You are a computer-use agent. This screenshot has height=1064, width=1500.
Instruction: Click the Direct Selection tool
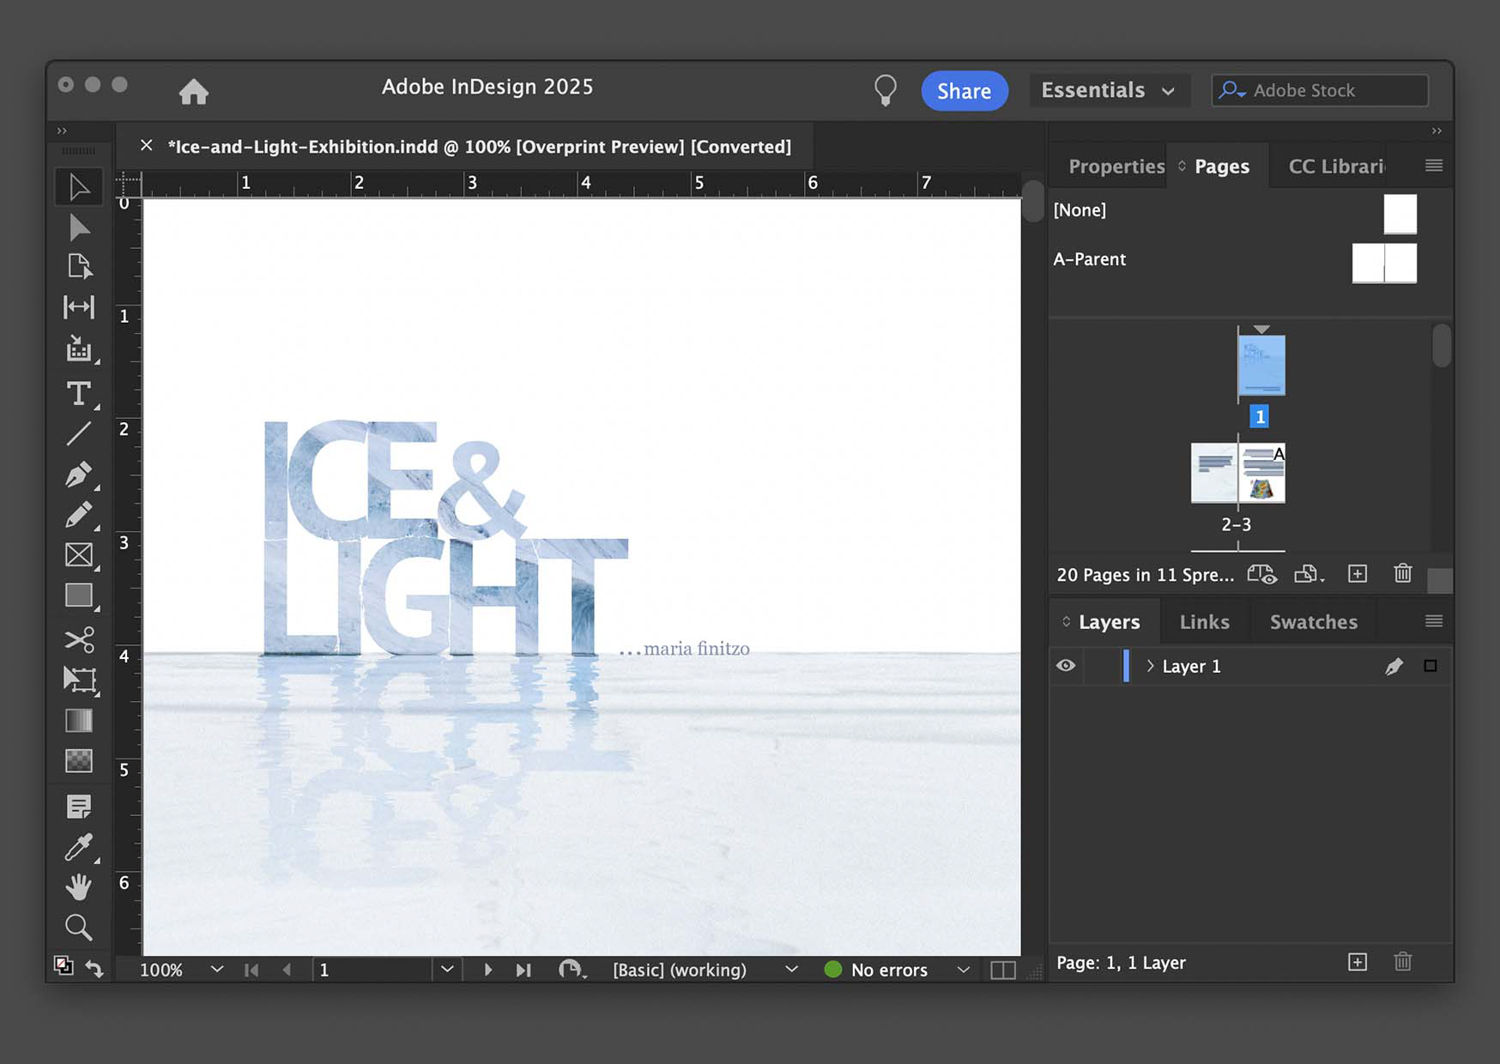(x=78, y=228)
